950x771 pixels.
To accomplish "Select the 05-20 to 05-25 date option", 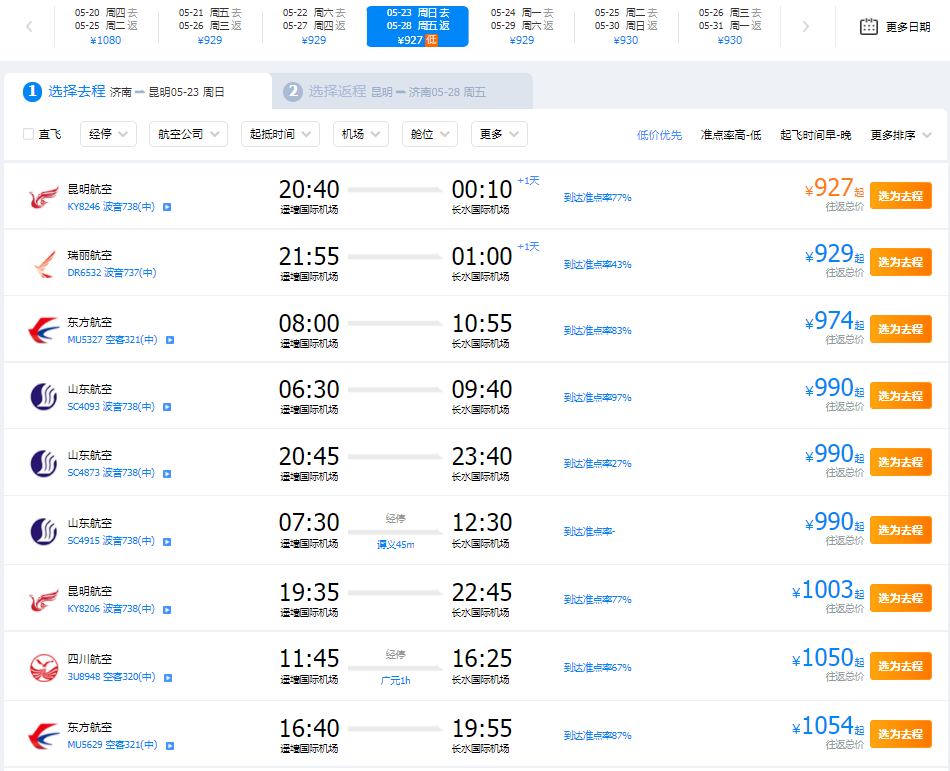I will point(106,26).
